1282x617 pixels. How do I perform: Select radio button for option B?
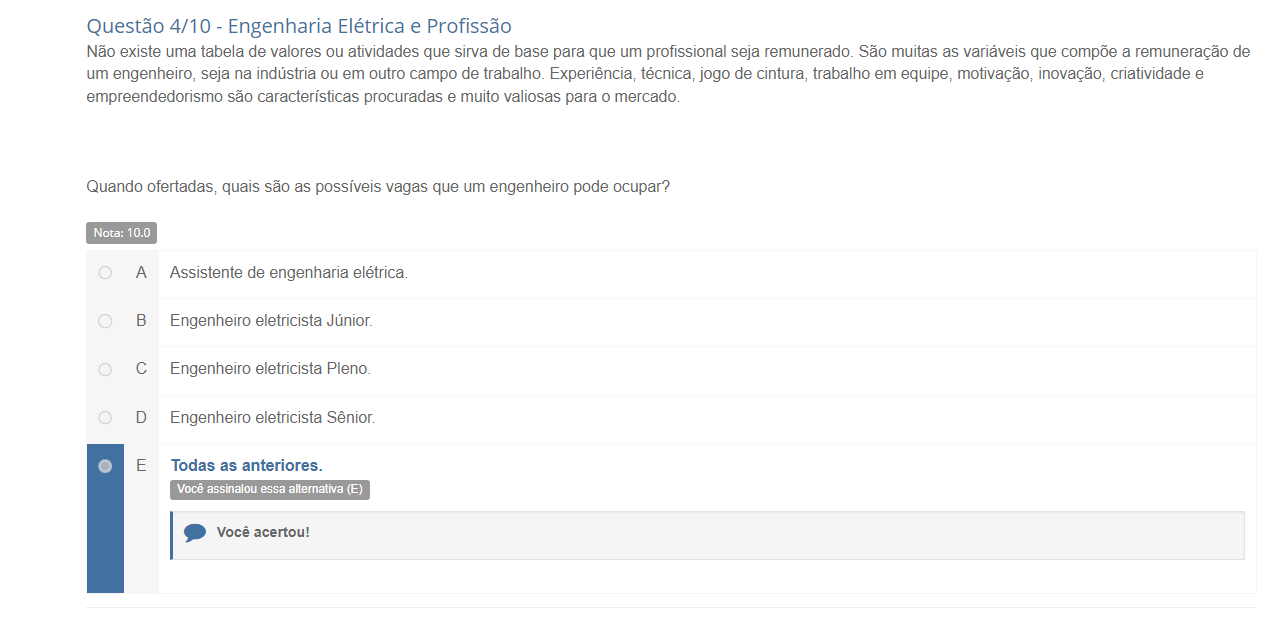105,321
